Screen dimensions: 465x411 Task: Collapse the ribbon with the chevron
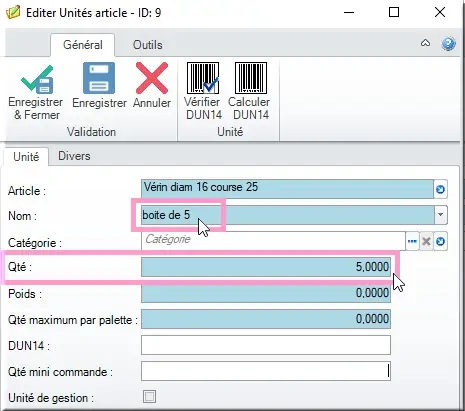tap(425, 43)
